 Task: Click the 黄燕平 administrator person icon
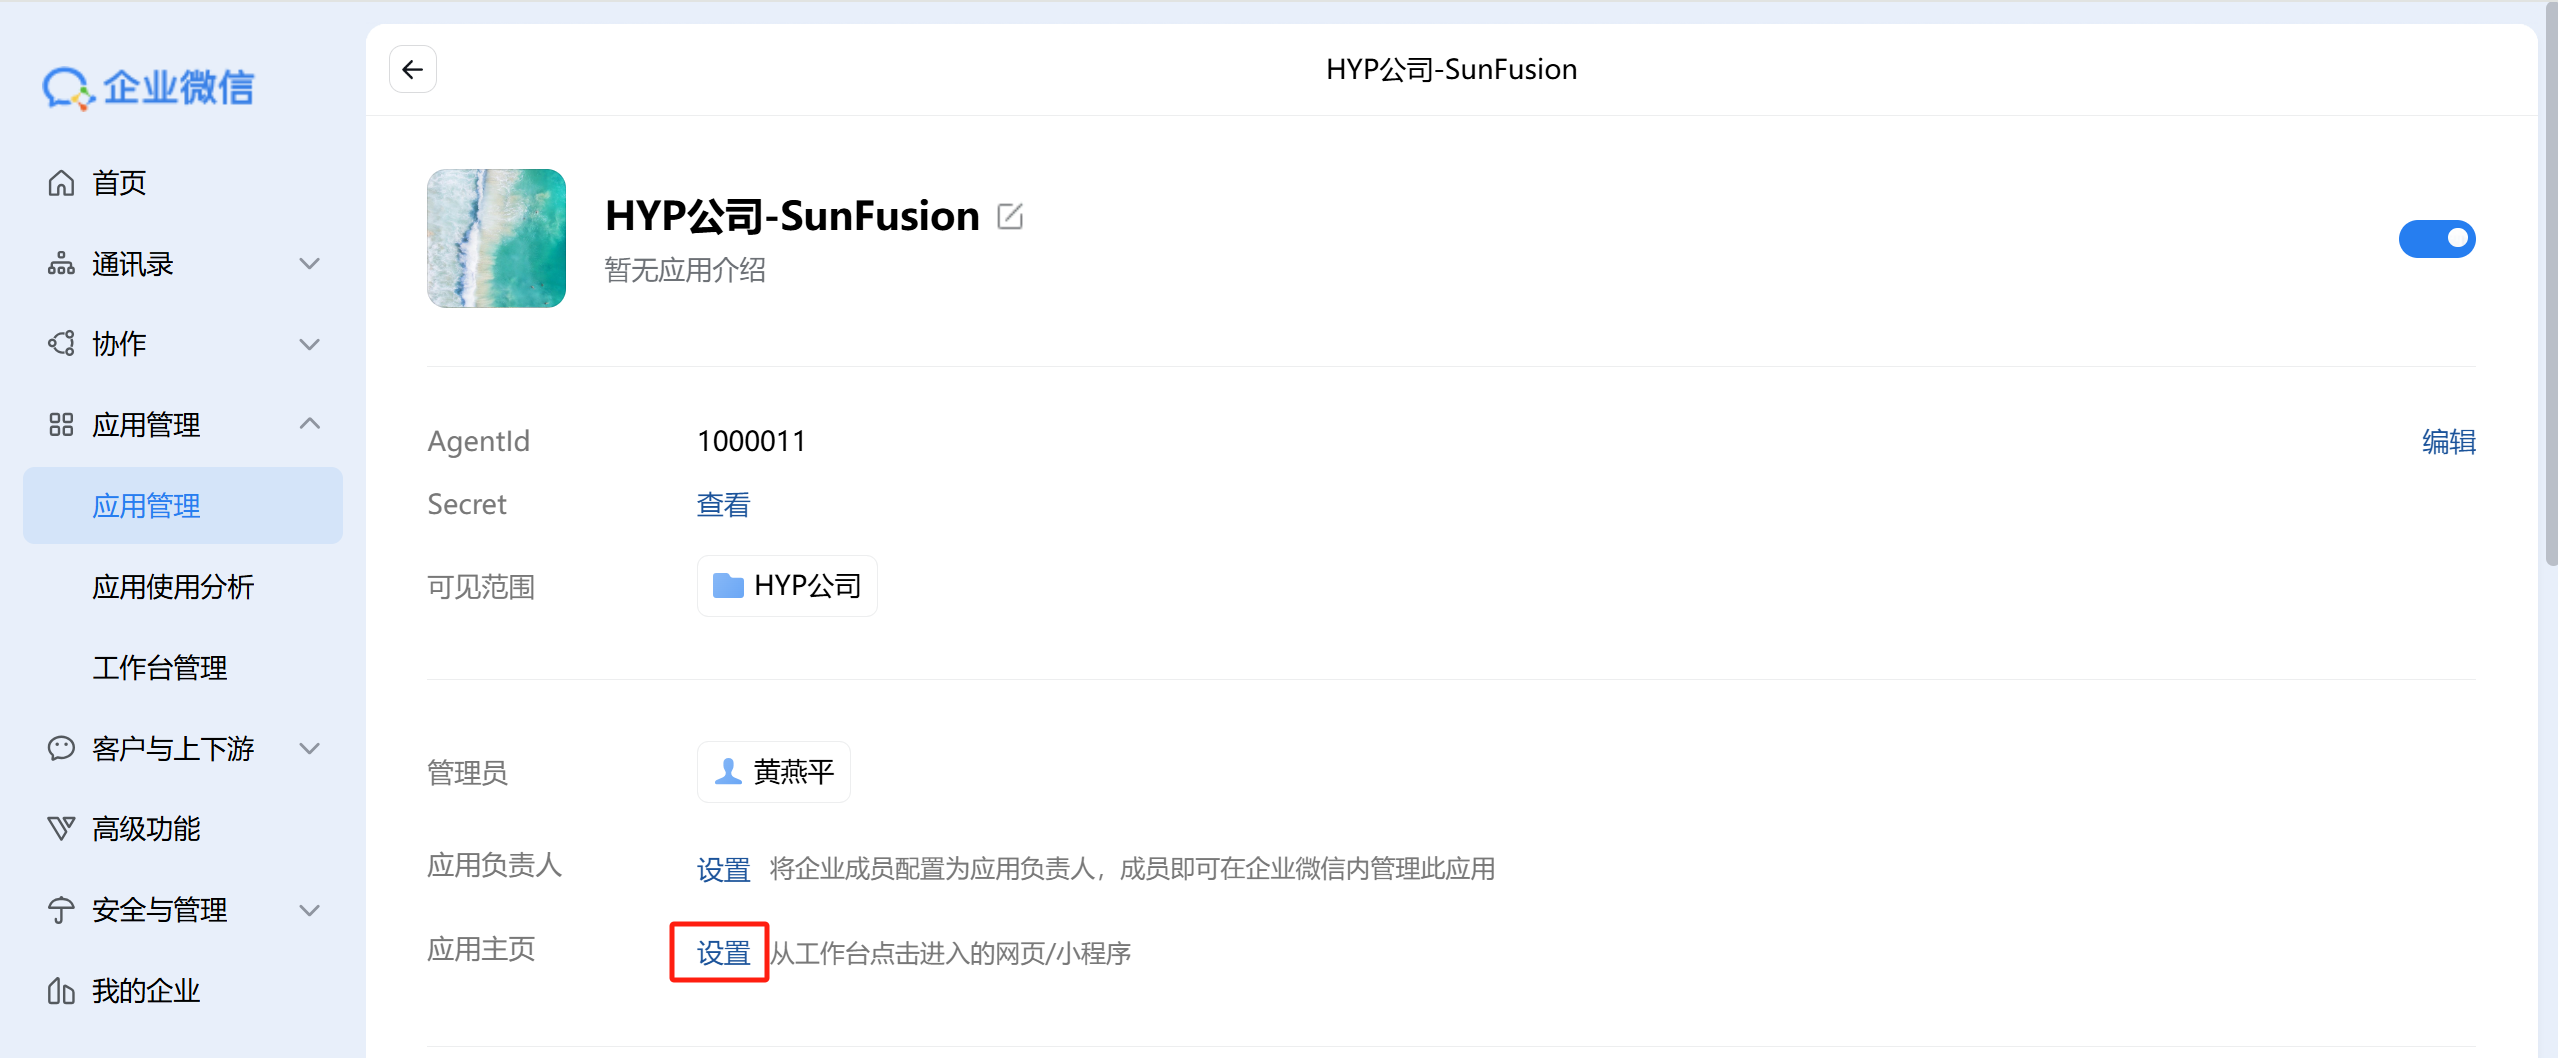click(728, 772)
